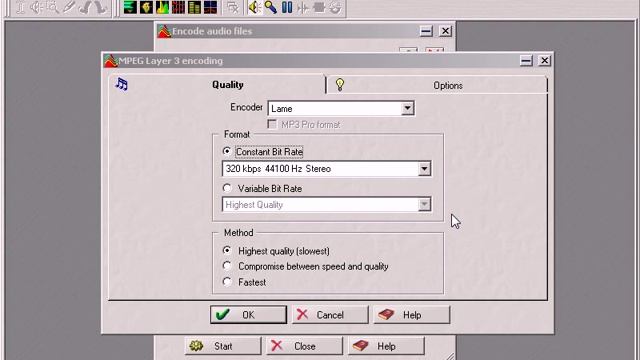Click Cancel in MPEG encoding dialog
The image size is (640, 360).
[x=330, y=315]
